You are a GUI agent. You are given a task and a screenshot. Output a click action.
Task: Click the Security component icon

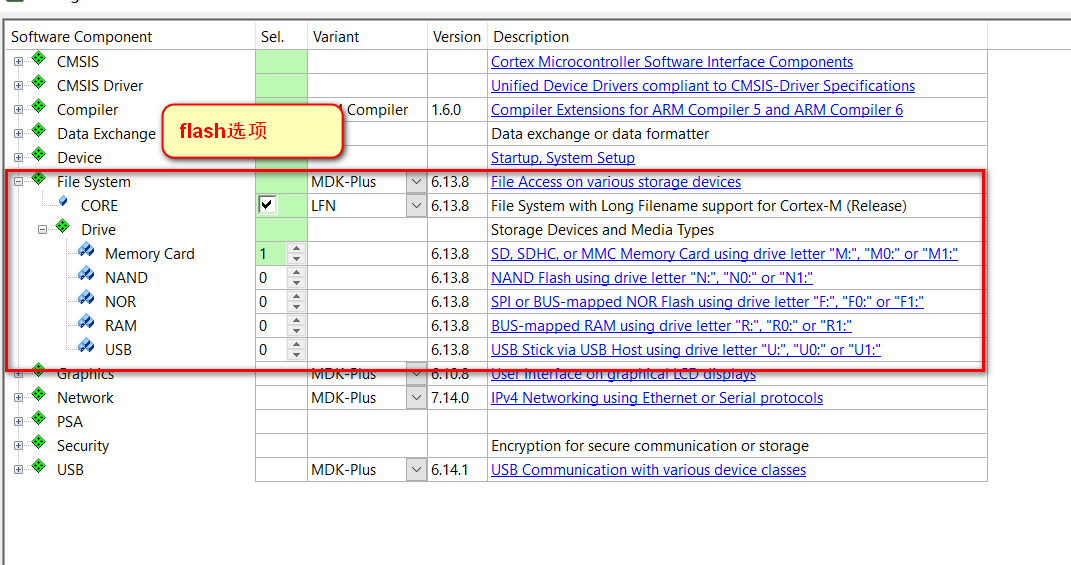point(39,444)
